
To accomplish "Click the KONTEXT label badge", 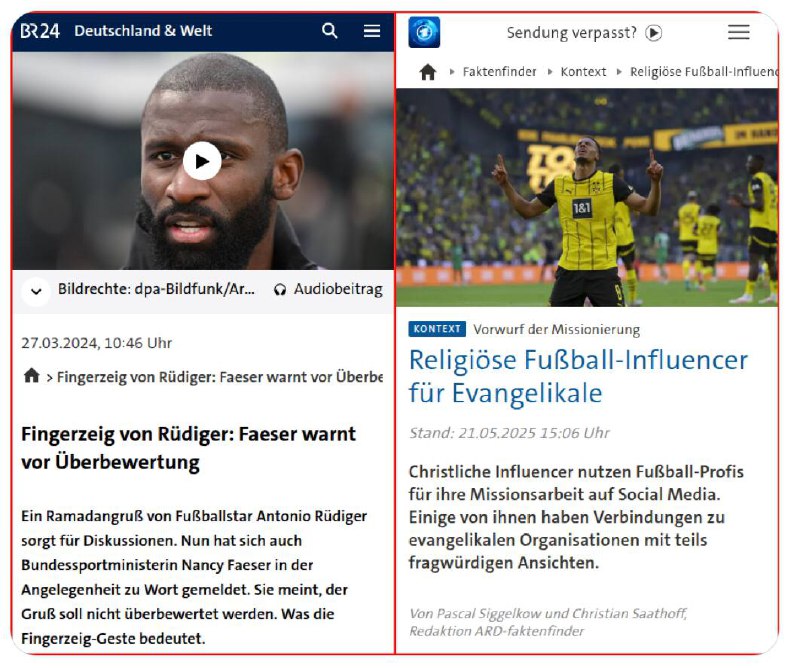I will coord(437,329).
